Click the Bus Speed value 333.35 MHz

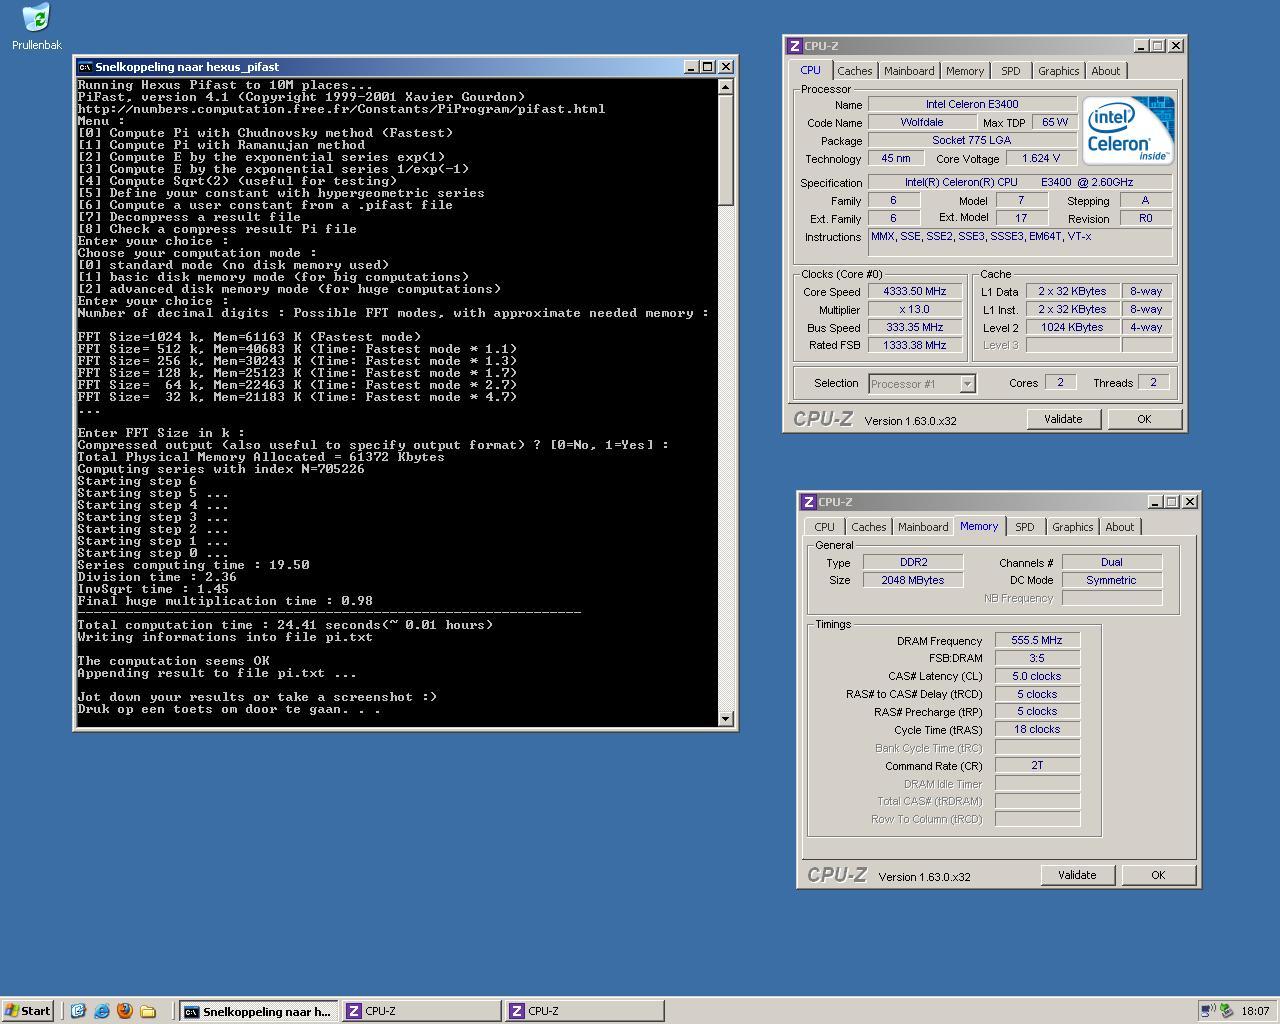click(x=914, y=328)
